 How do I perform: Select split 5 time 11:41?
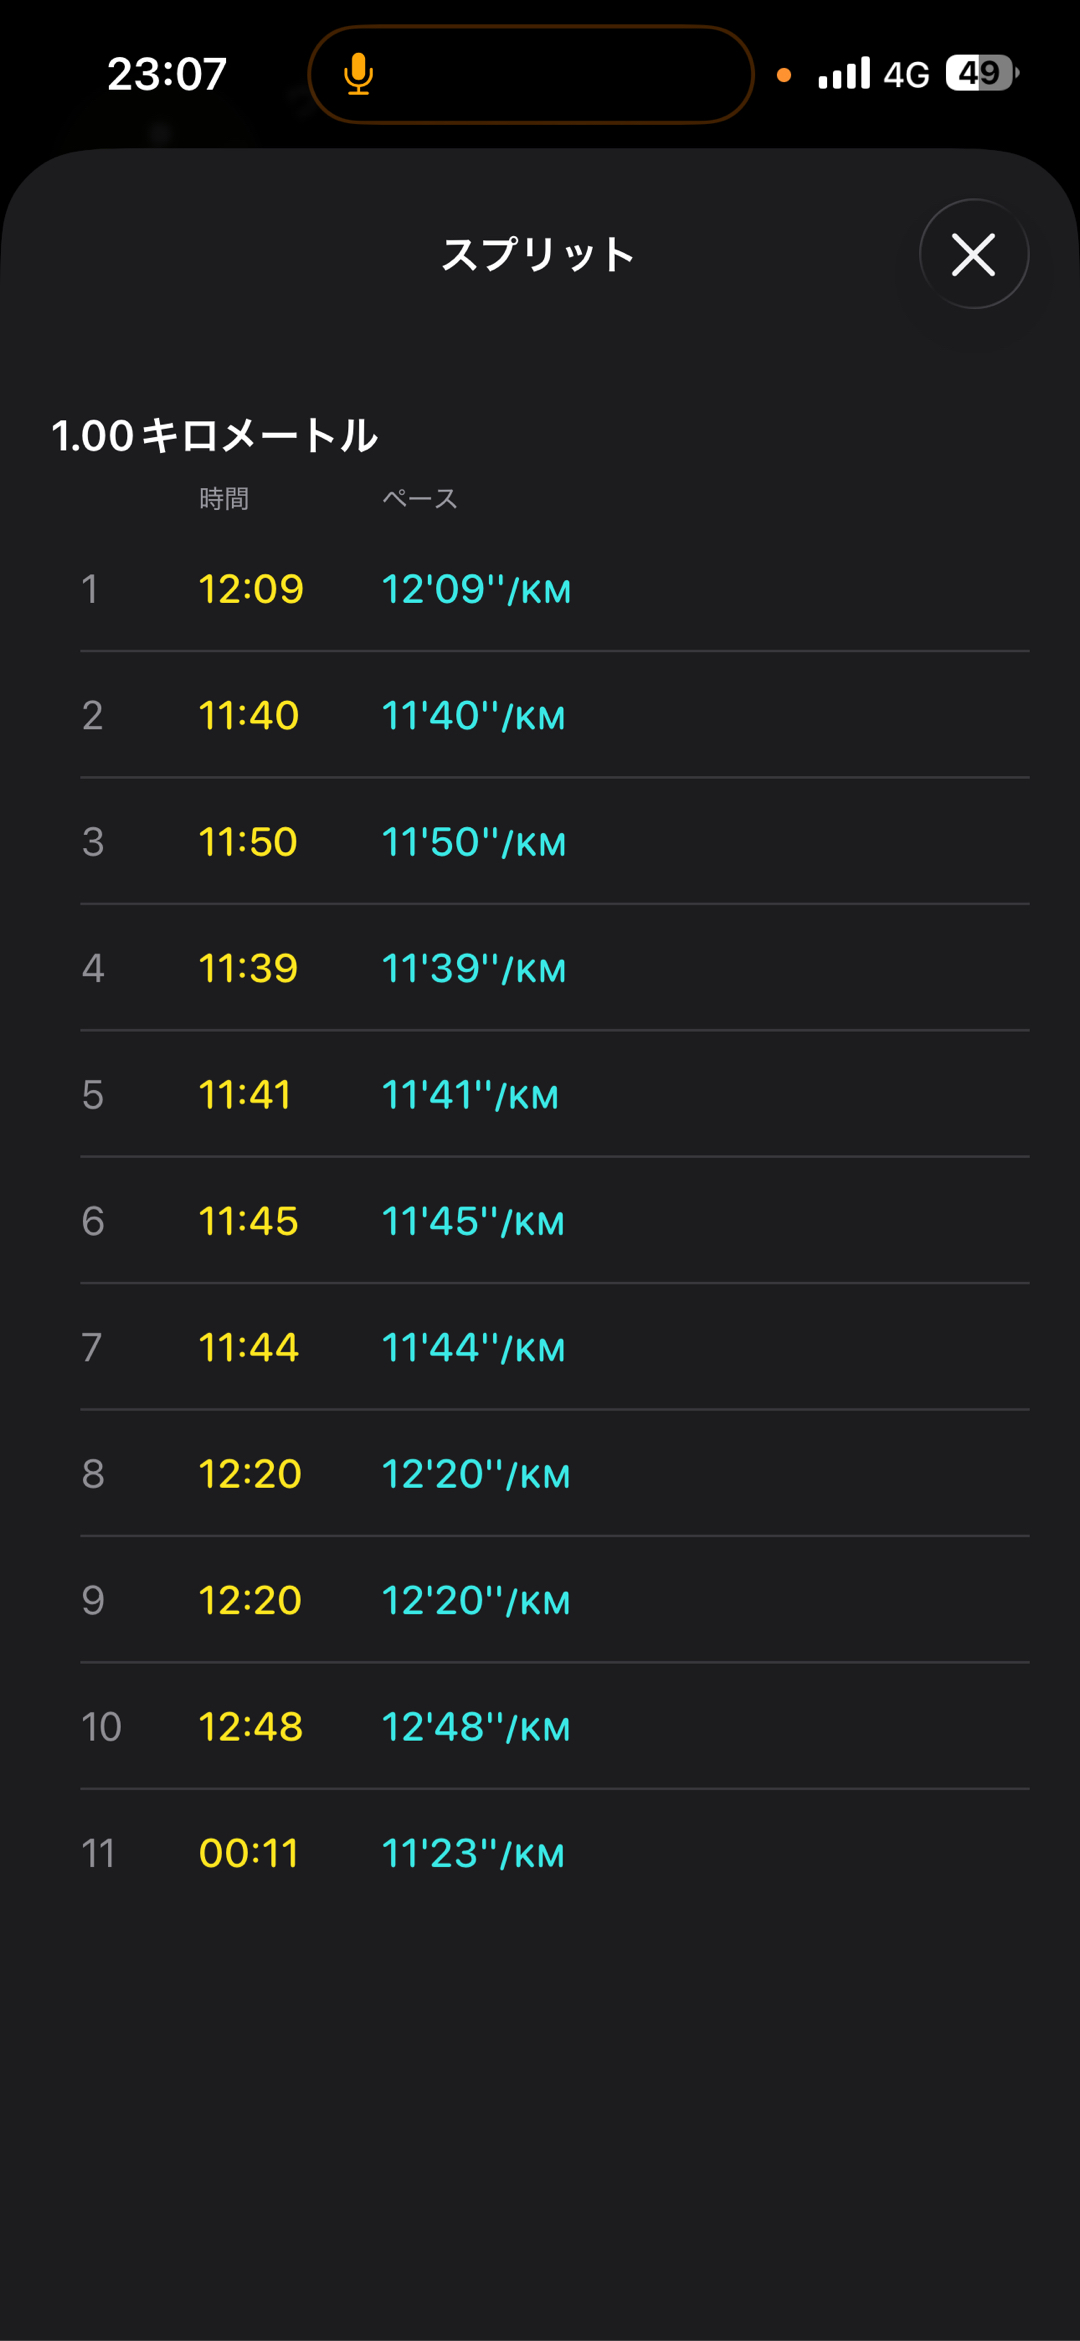point(245,1095)
